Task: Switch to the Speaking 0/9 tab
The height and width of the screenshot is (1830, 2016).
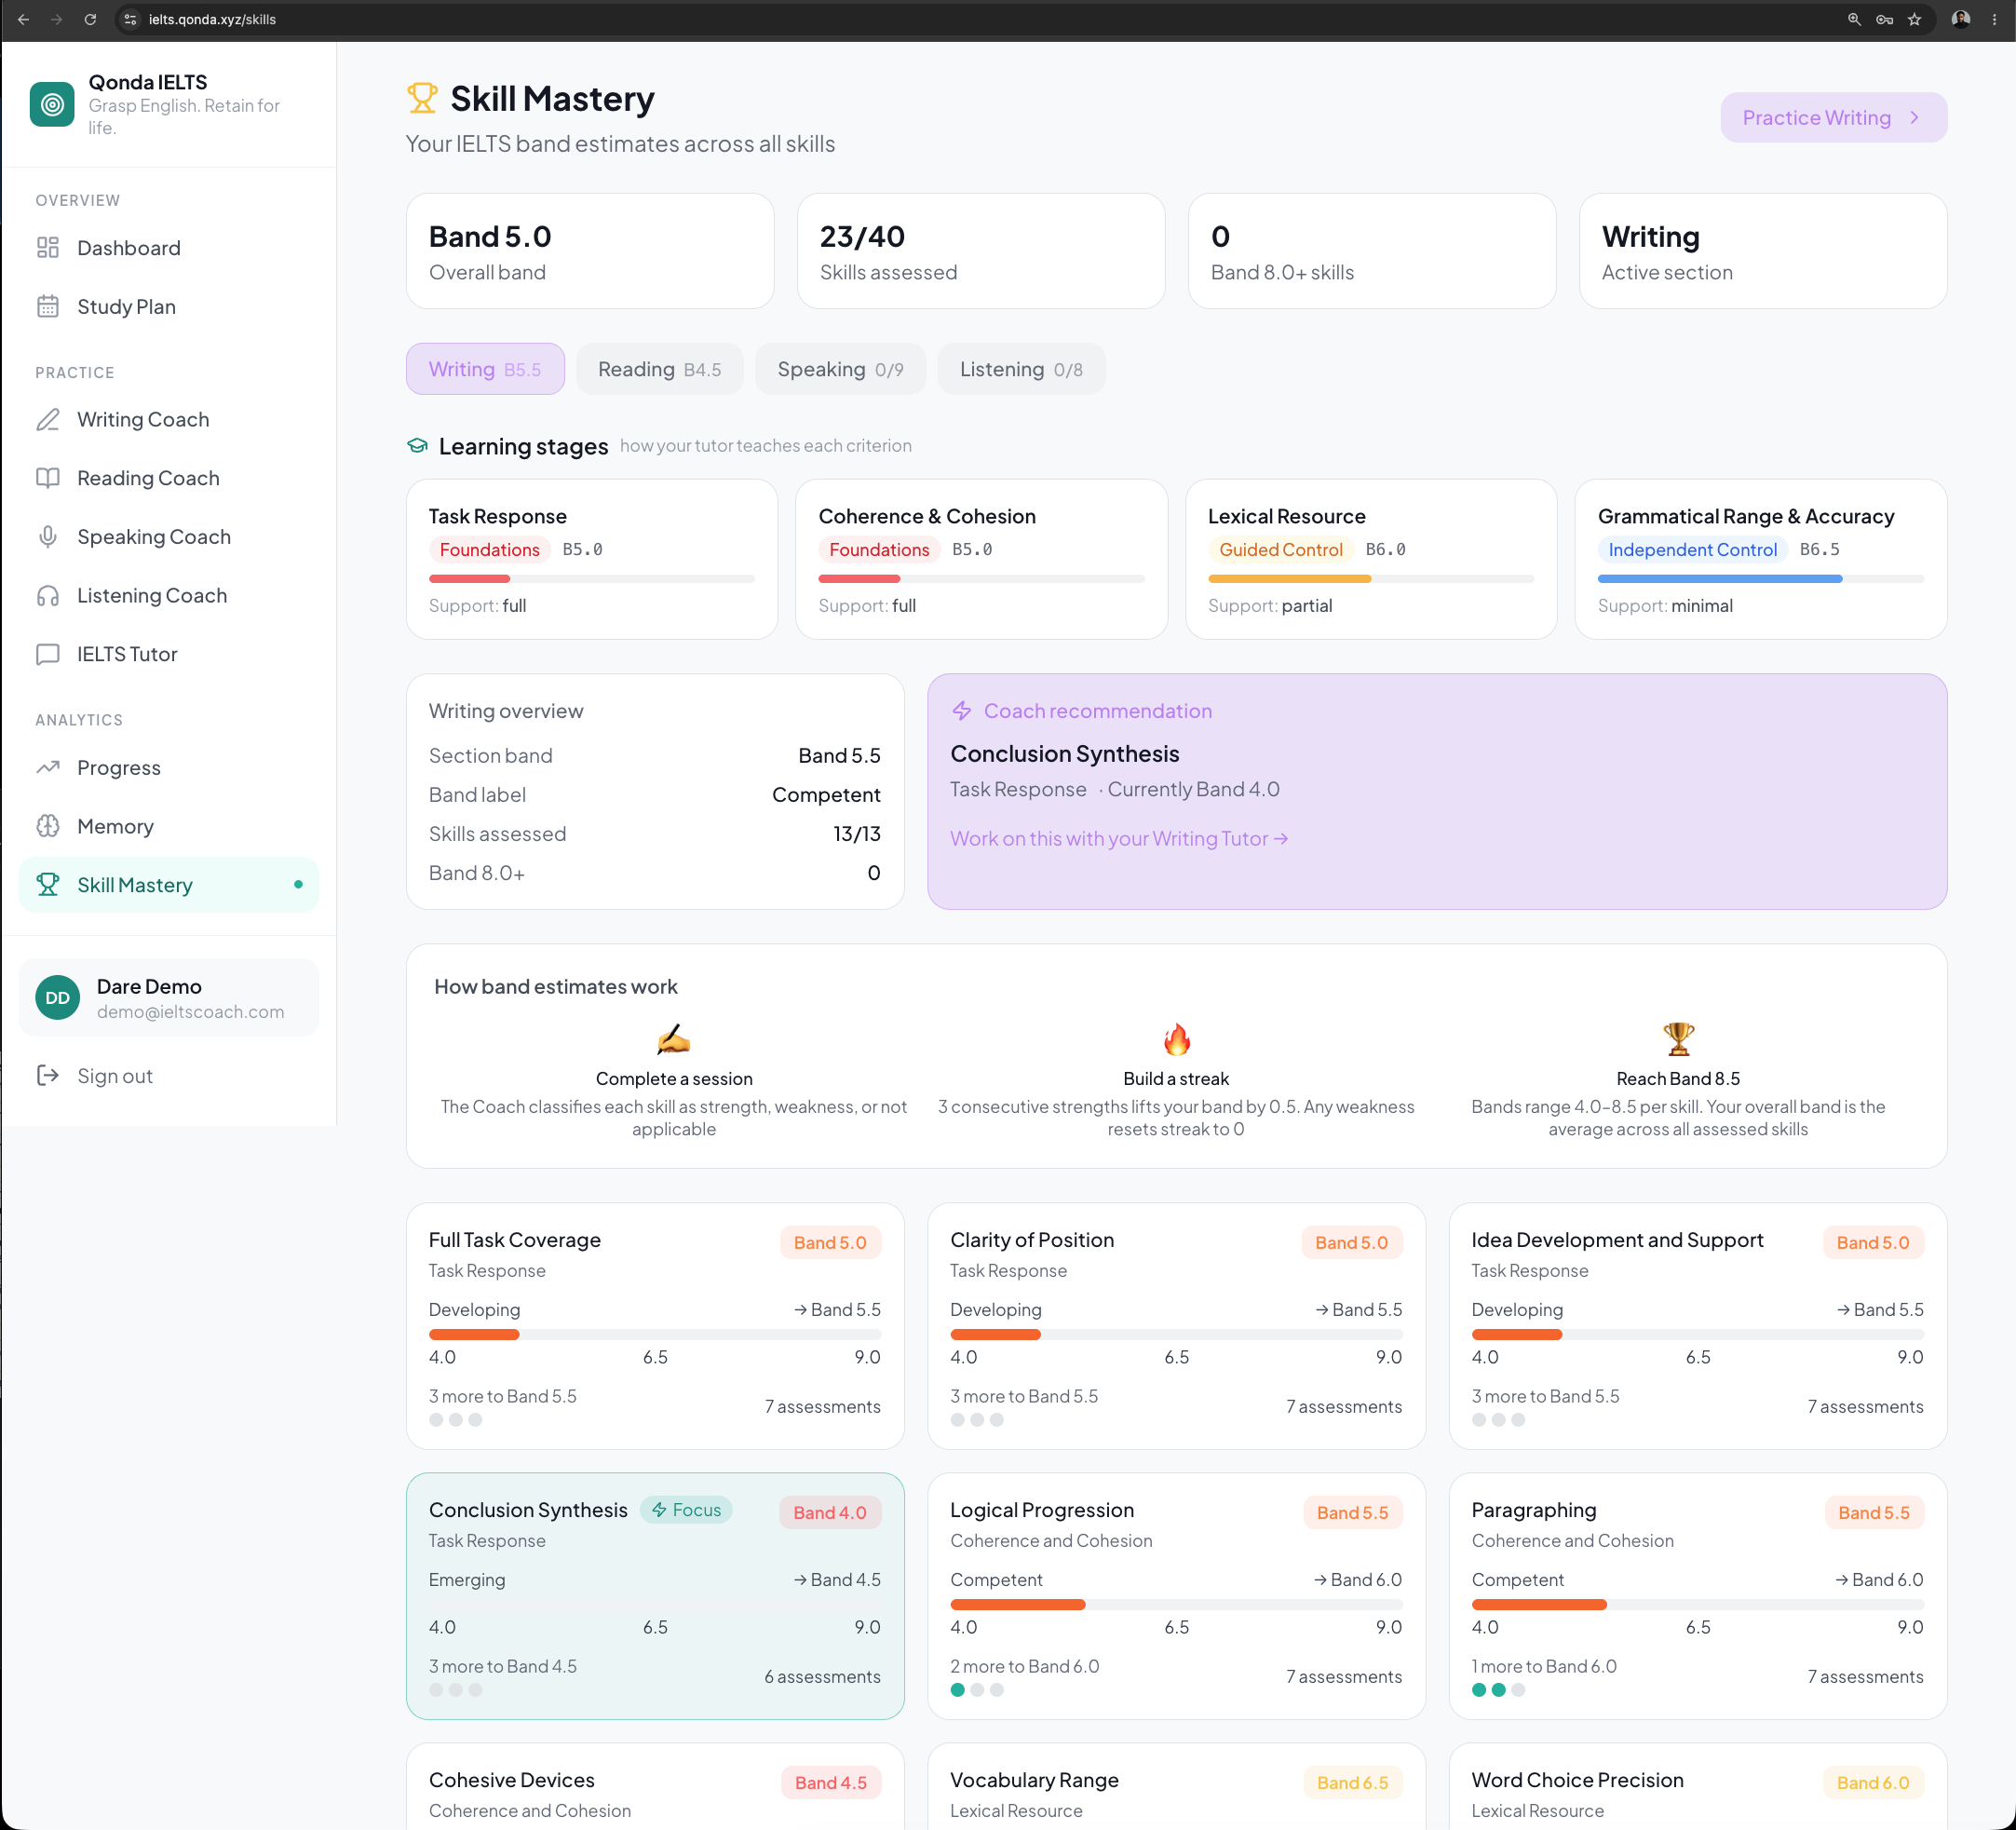Action: (840, 370)
